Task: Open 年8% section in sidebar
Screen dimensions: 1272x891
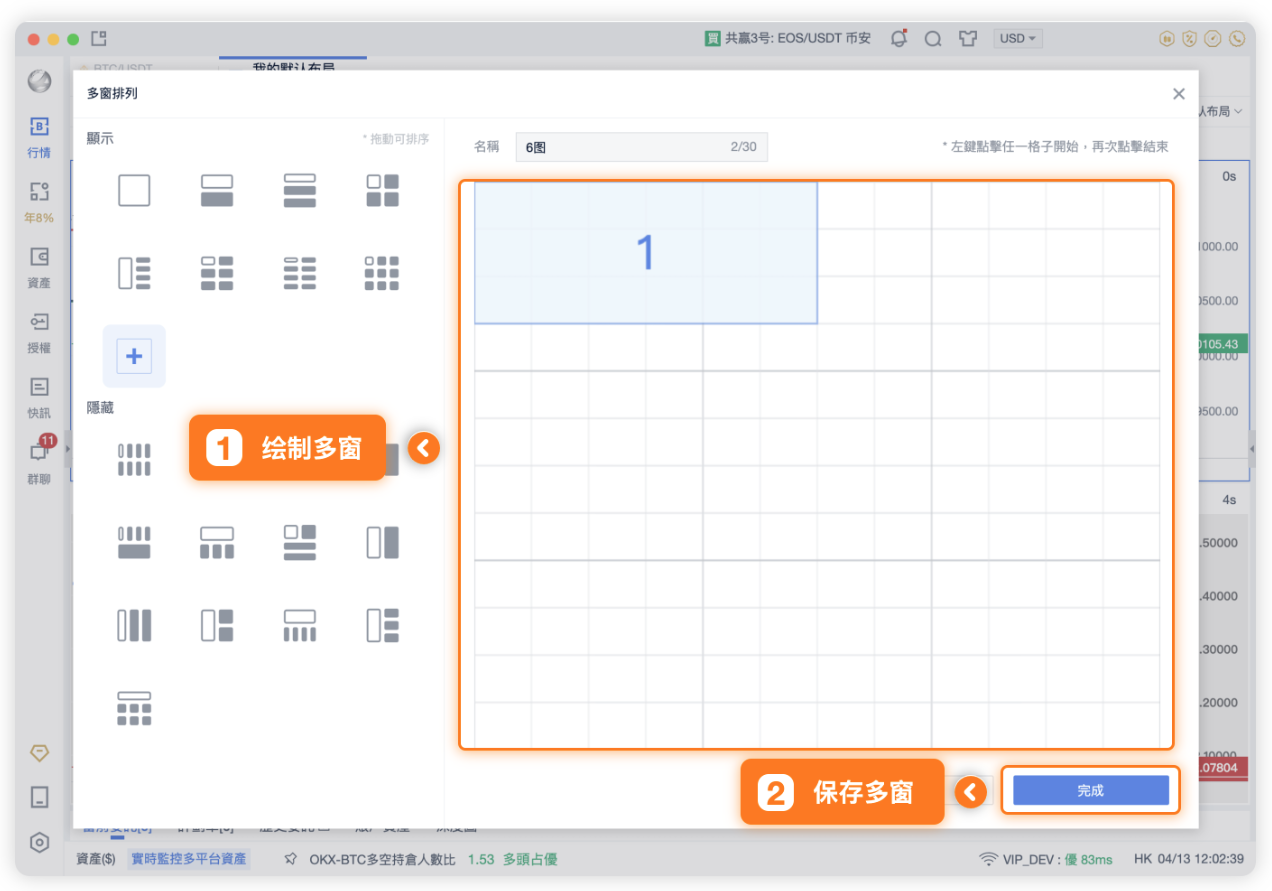Action: pos(39,203)
